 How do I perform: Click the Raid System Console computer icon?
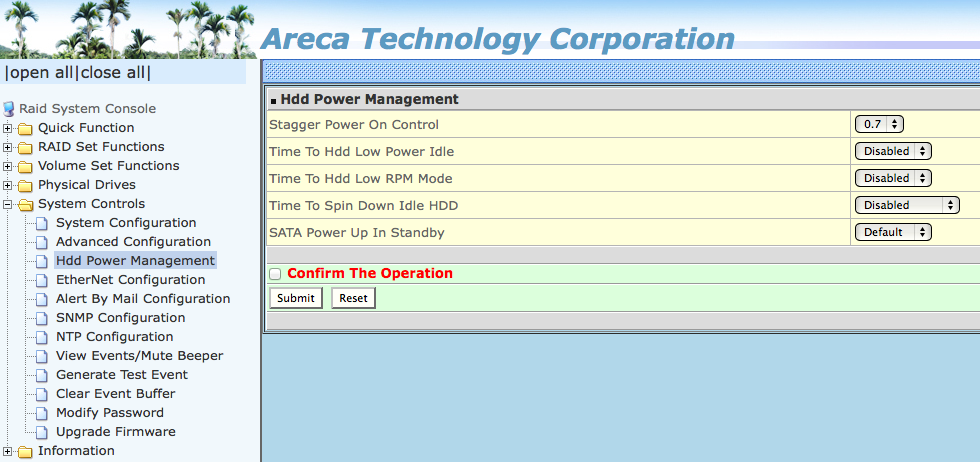click(x=9, y=109)
